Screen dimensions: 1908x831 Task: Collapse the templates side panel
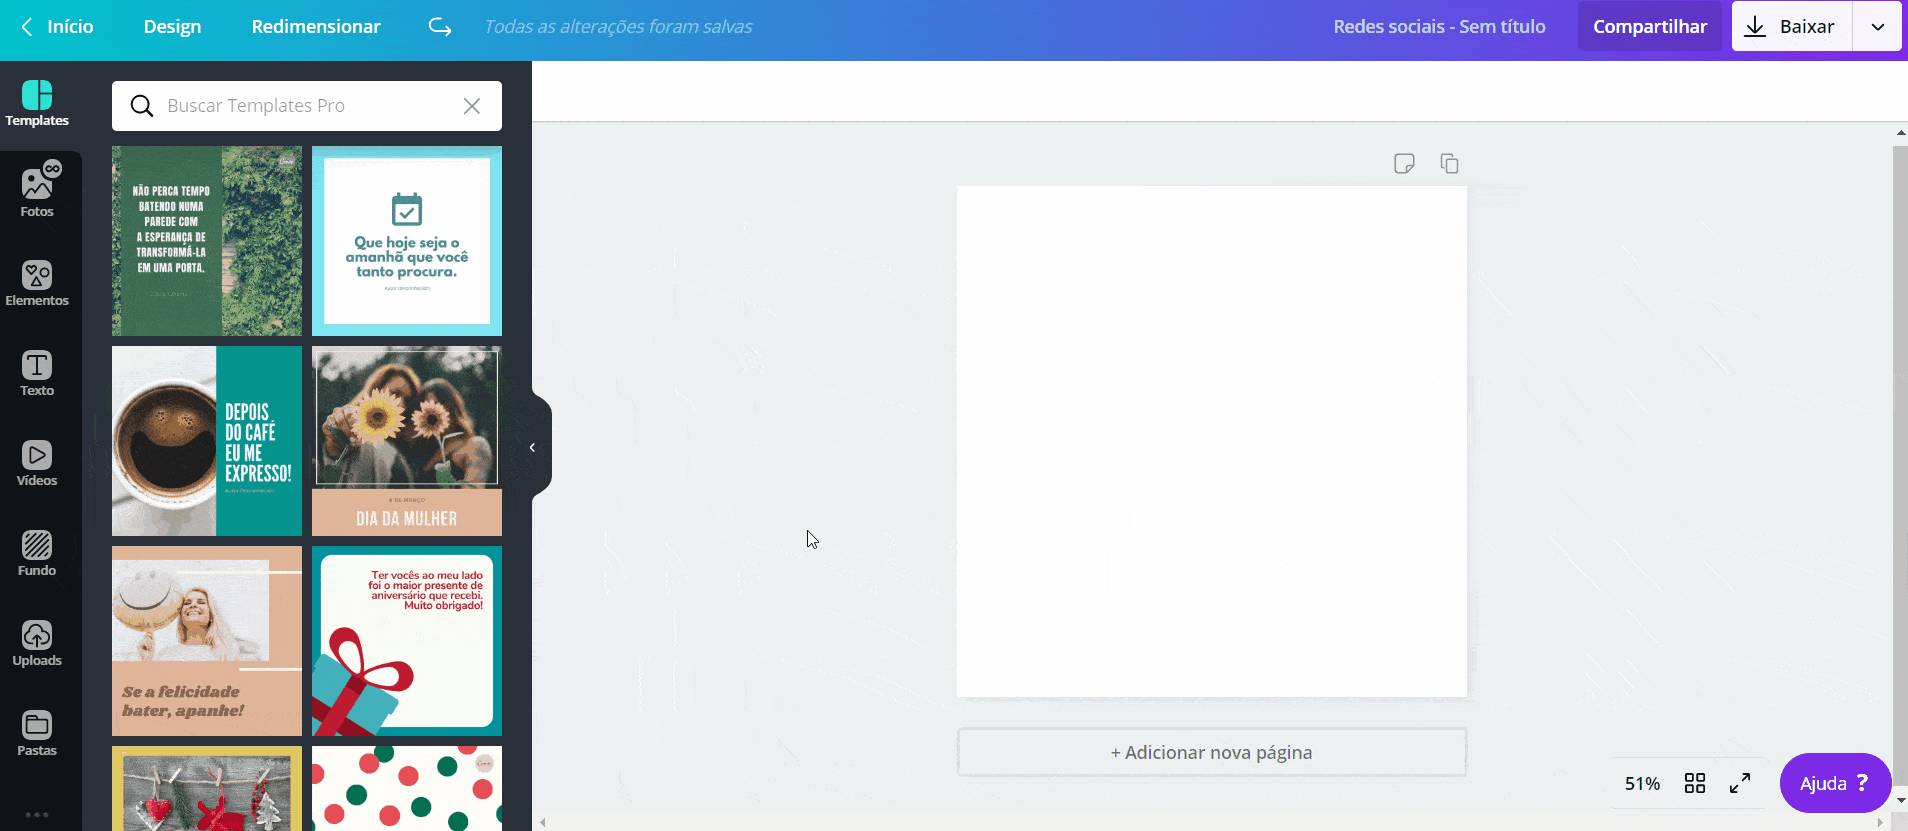(x=533, y=447)
